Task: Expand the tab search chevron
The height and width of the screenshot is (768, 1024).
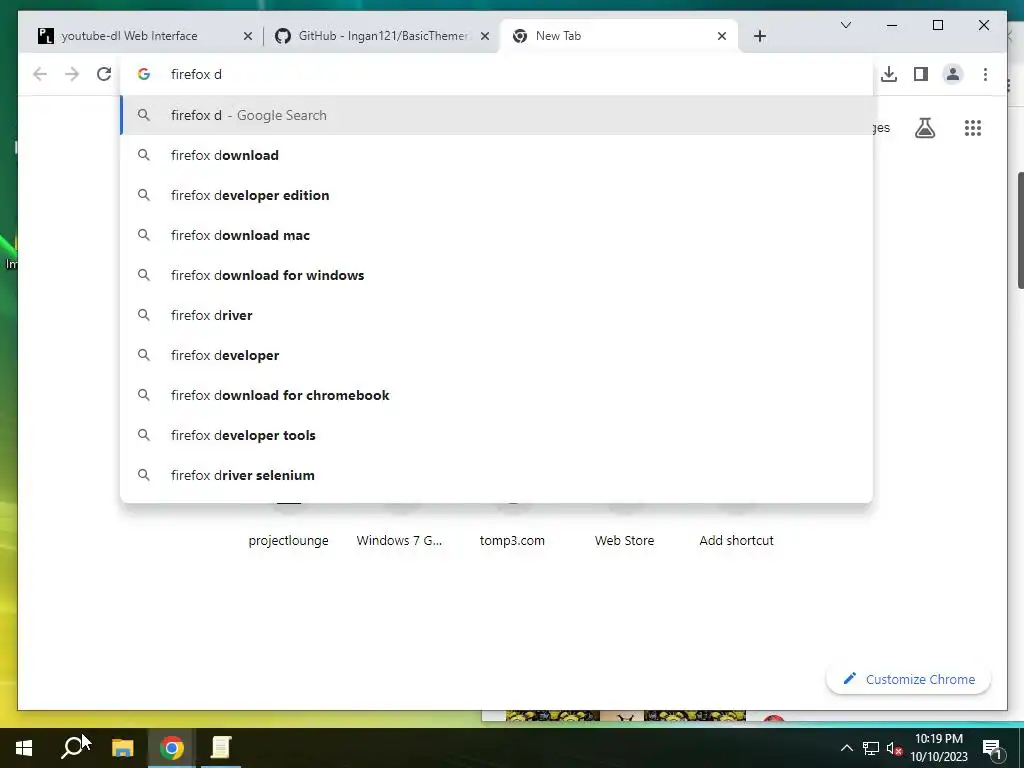Action: 846,25
